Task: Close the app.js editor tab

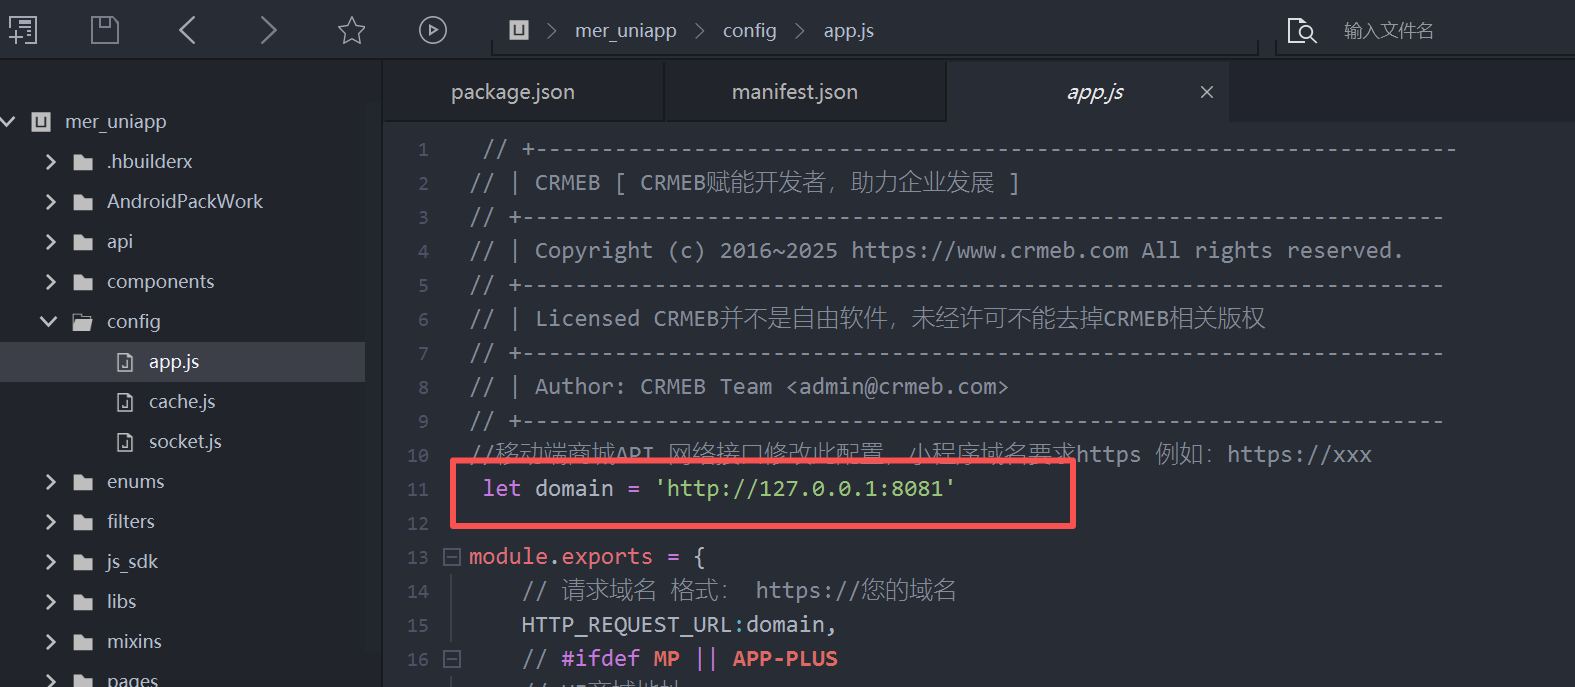Action: coord(1206,92)
